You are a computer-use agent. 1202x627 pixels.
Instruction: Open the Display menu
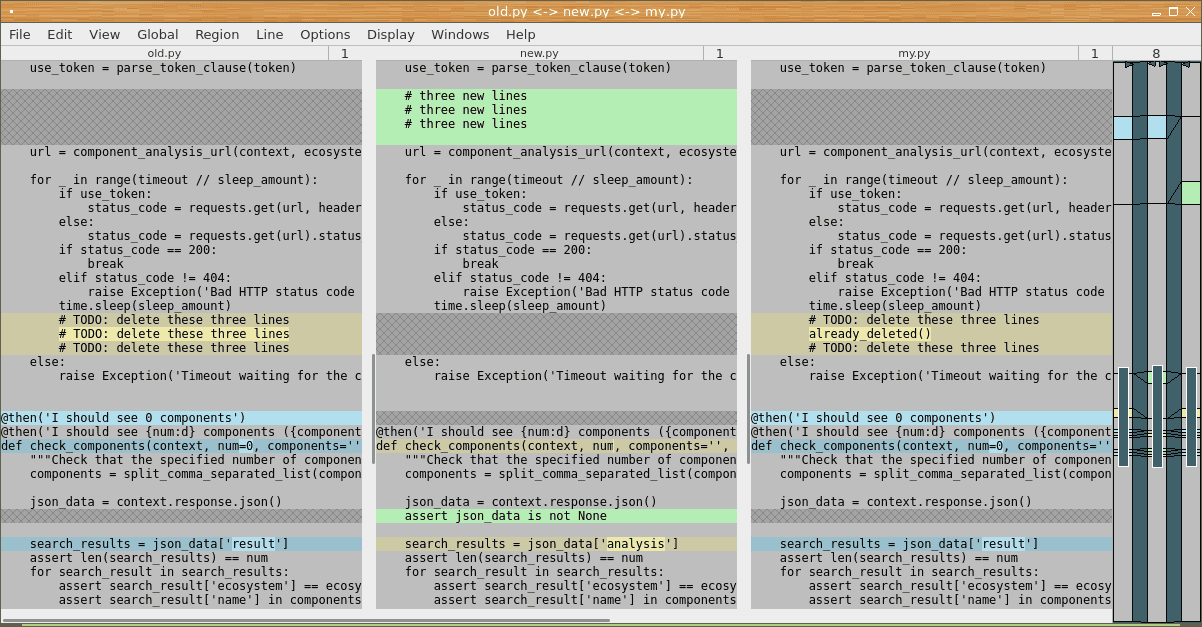point(390,34)
